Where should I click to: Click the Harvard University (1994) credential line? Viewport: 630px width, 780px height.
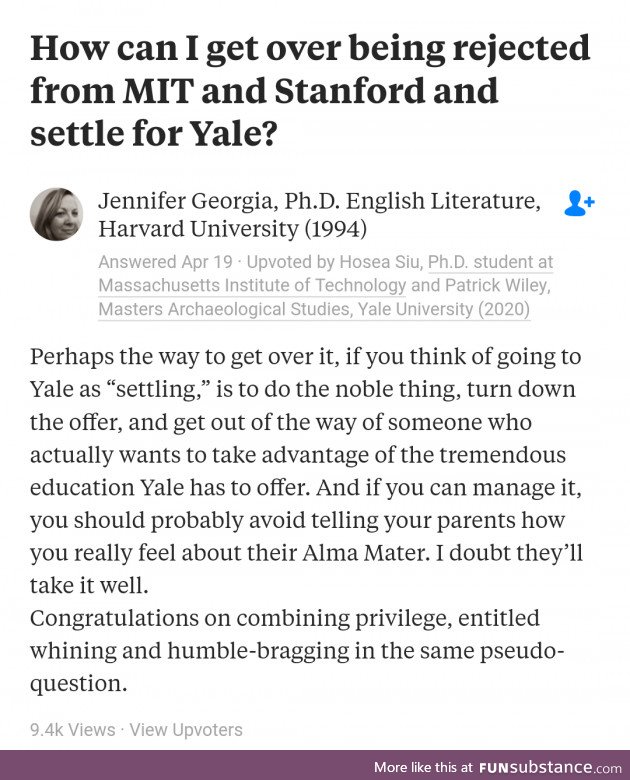click(x=232, y=229)
